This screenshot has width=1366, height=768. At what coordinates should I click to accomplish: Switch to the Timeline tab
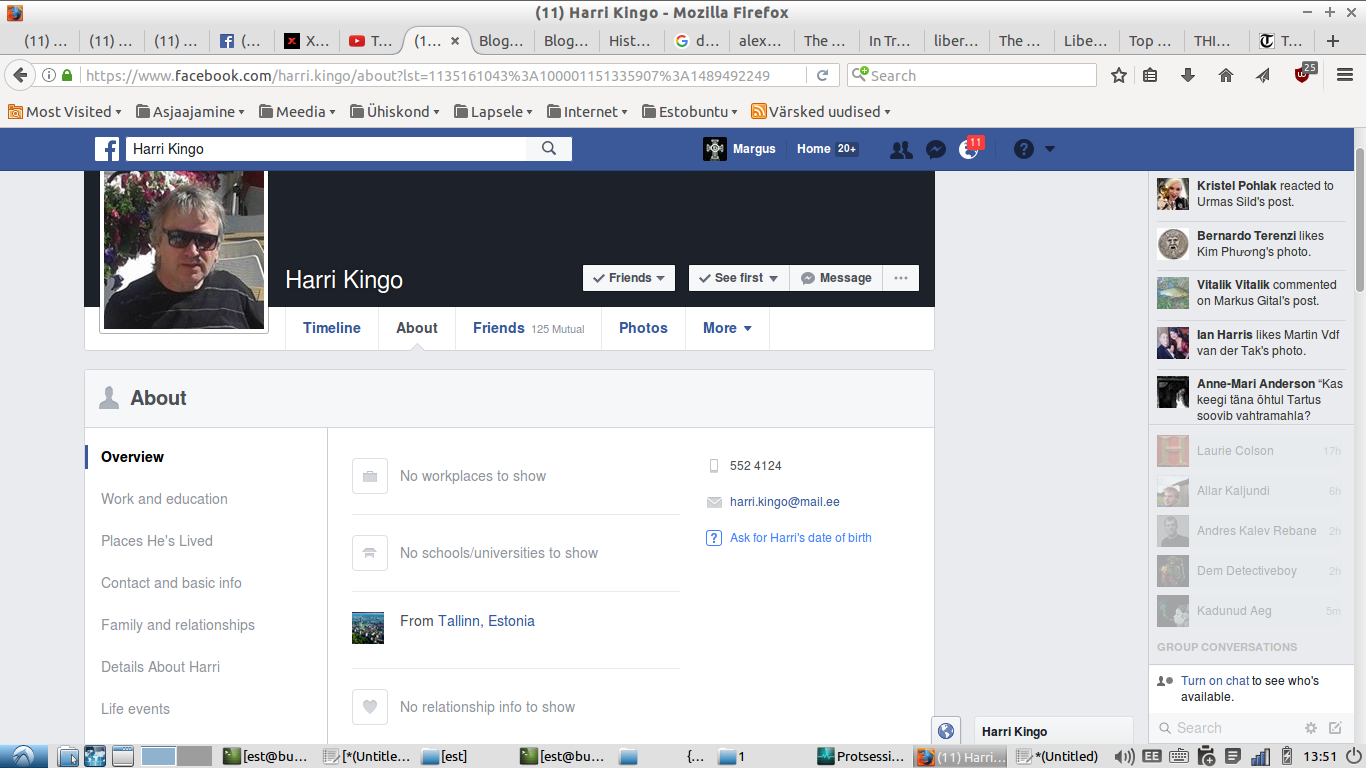pos(332,328)
